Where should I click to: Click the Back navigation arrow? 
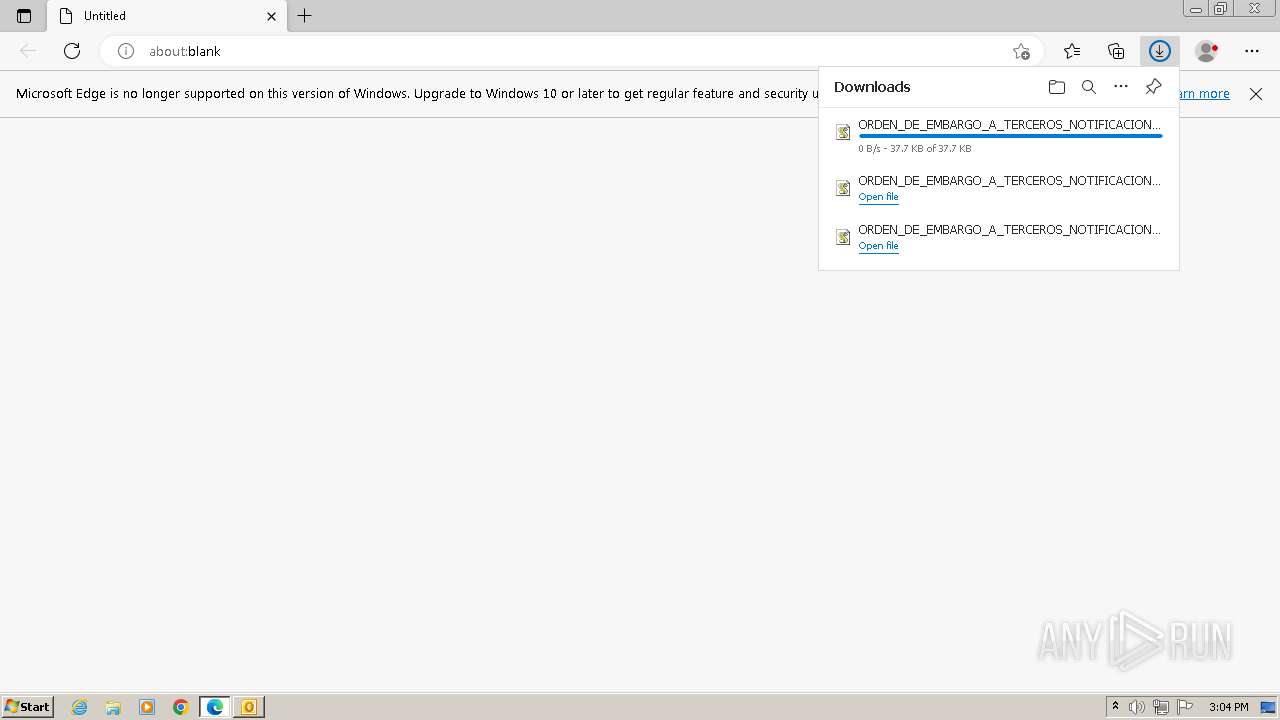(28, 51)
